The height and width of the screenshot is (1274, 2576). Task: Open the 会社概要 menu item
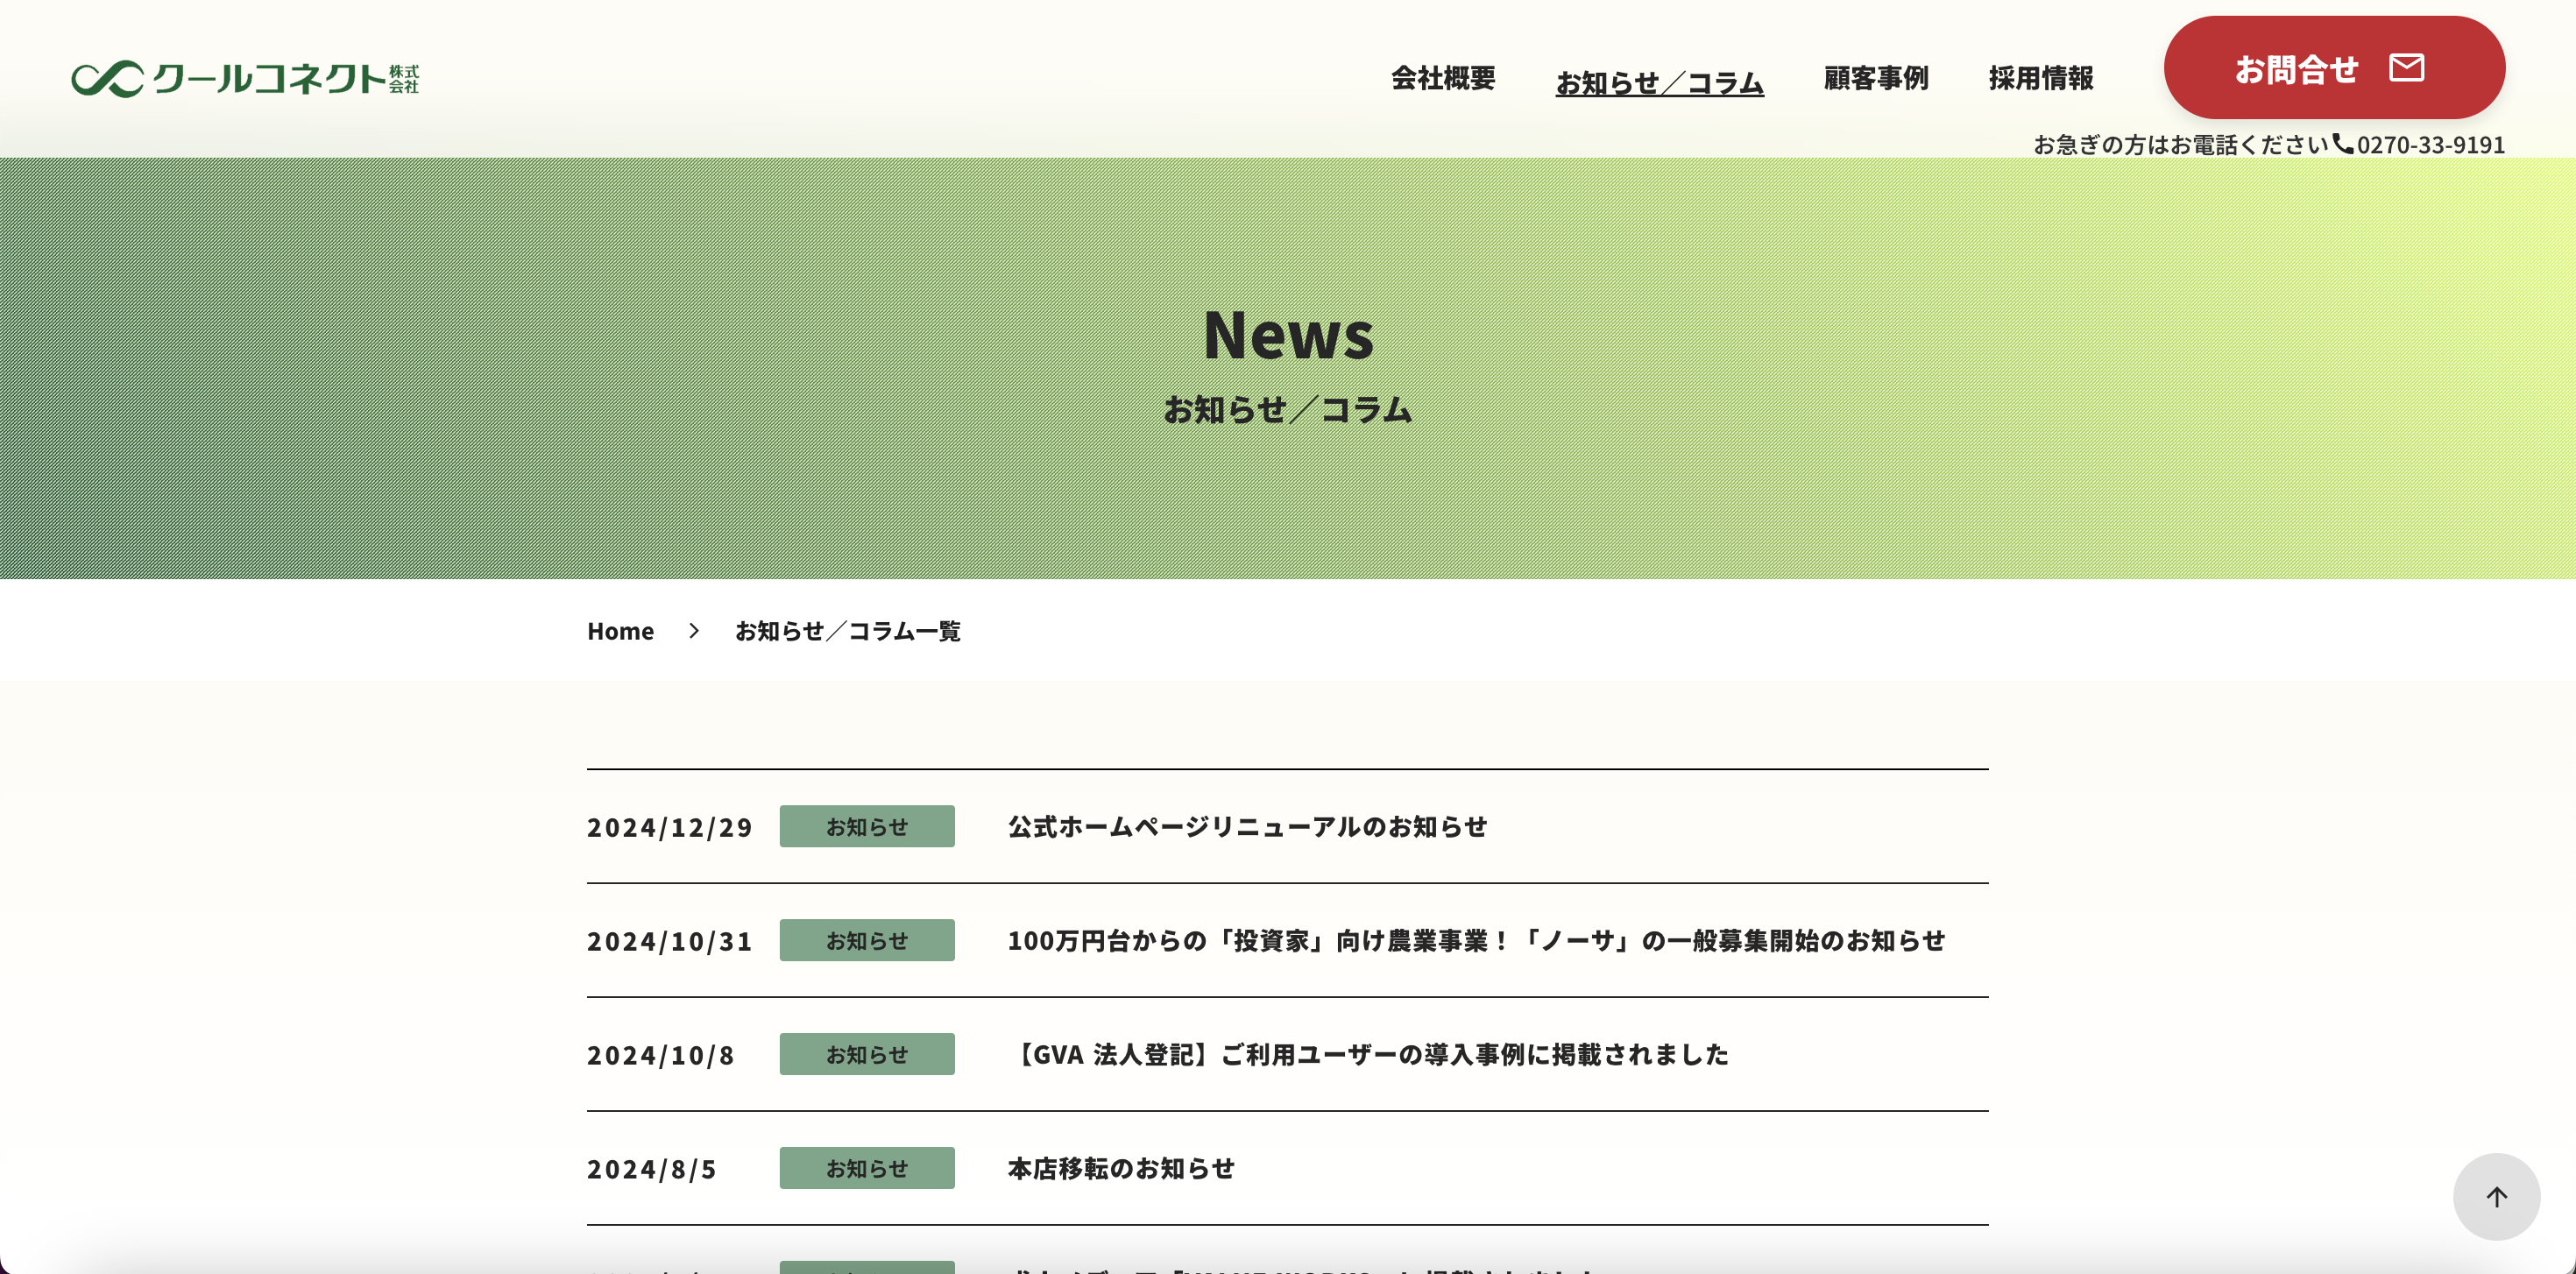1442,78
